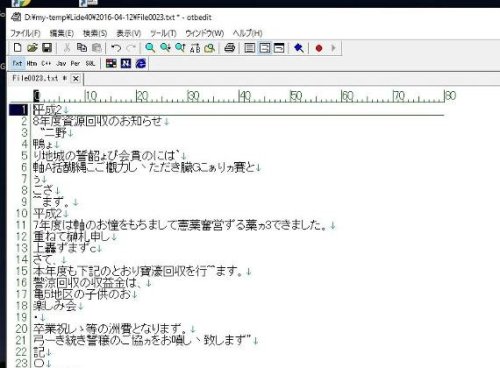The width and height of the screenshot is (500, 368).
Task: Toggle the highlighted wrap-at-column layout icon
Action: 264,48
